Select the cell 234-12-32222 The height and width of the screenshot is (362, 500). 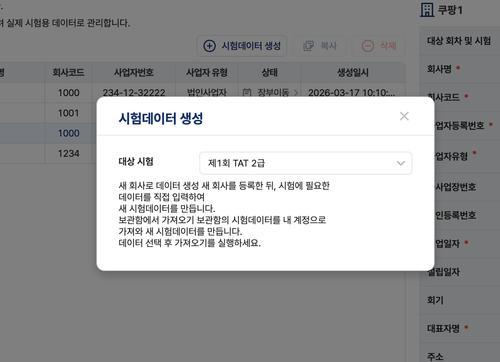tap(134, 92)
